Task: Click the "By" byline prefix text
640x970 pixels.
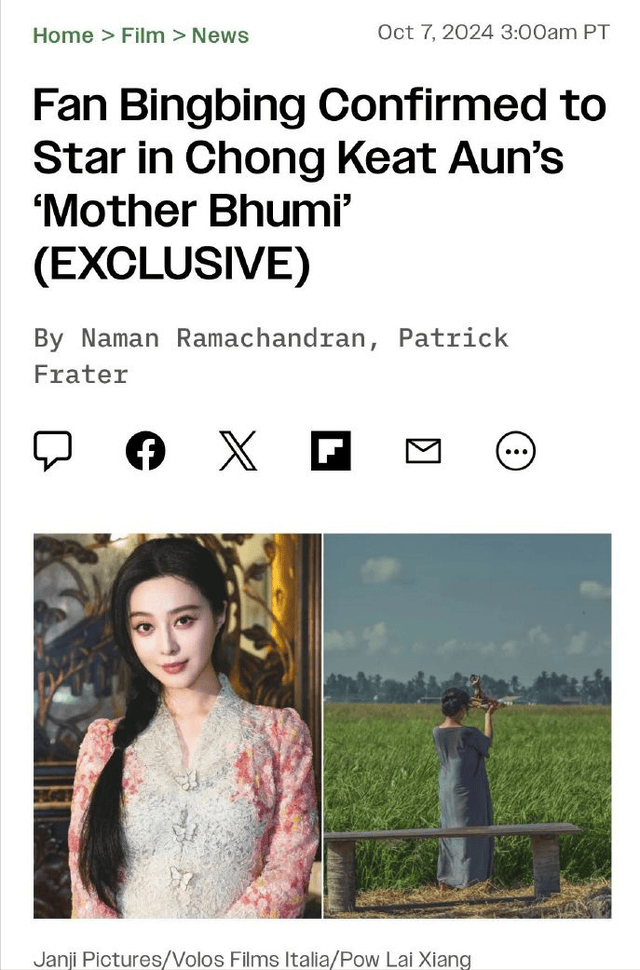Action: [x=49, y=338]
